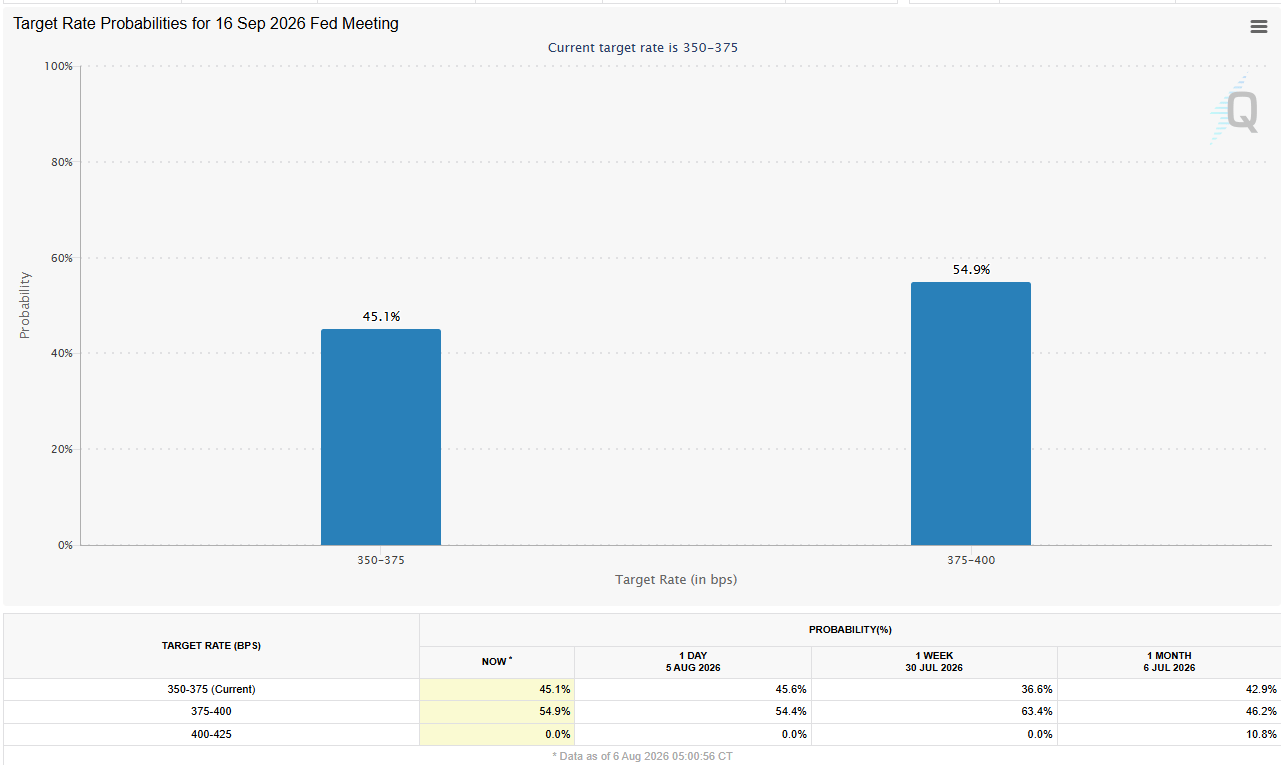Click the 40% y-axis tick label
This screenshot has height=765, width=1281.
pyautogui.click(x=61, y=353)
